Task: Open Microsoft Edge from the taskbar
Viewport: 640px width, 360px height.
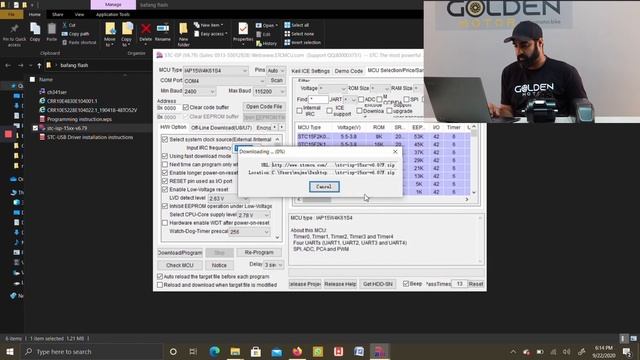Action: click(215, 351)
